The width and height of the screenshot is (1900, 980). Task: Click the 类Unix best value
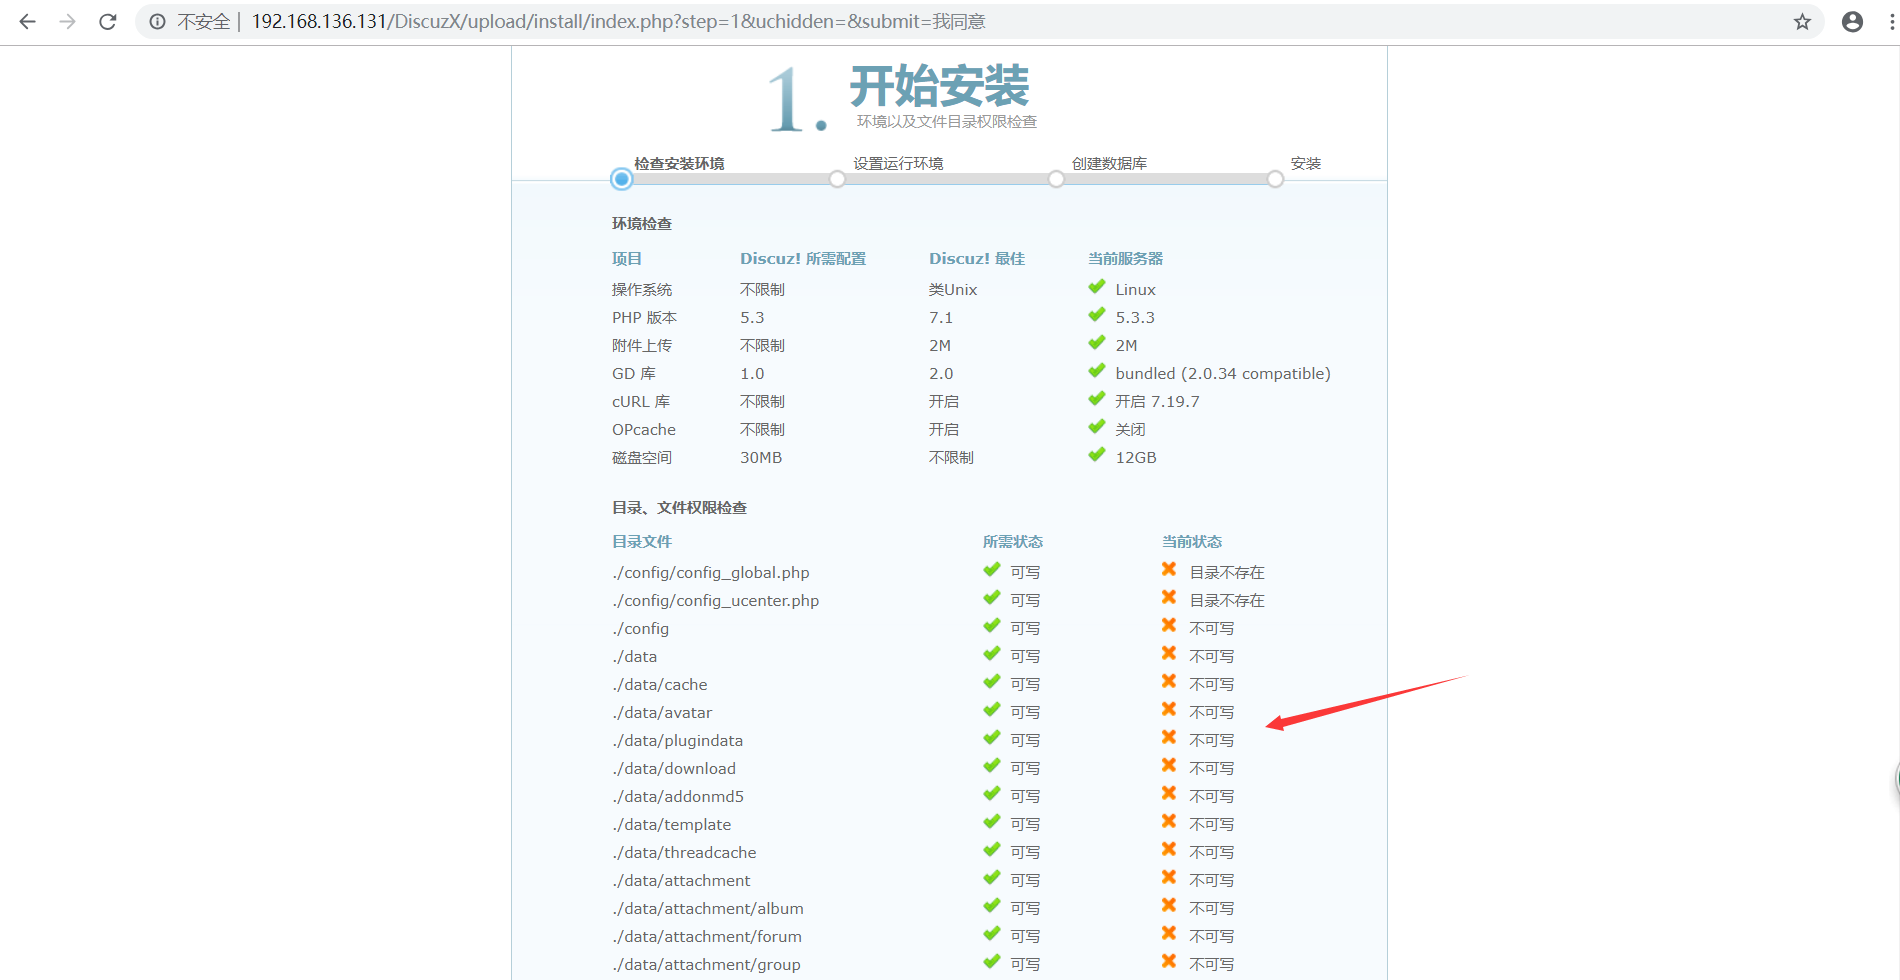[x=953, y=290]
